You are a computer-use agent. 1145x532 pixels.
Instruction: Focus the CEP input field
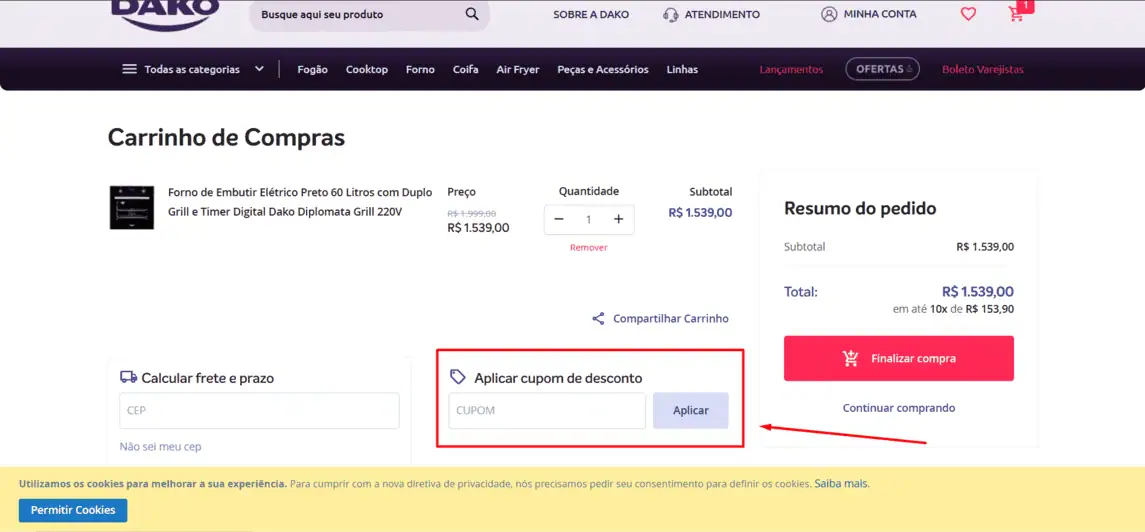(259, 411)
